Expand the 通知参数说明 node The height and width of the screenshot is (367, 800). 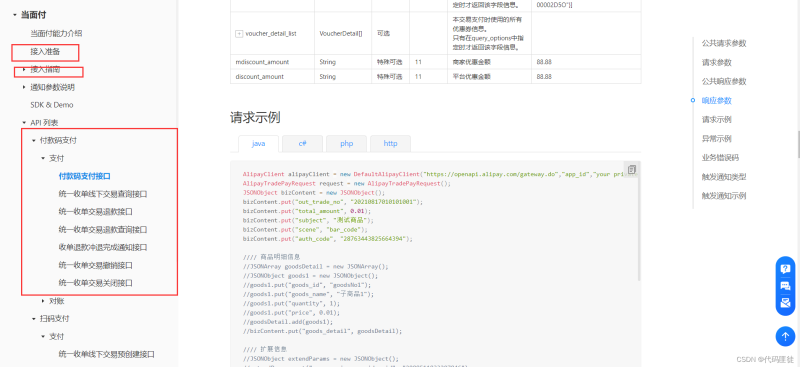pos(24,87)
